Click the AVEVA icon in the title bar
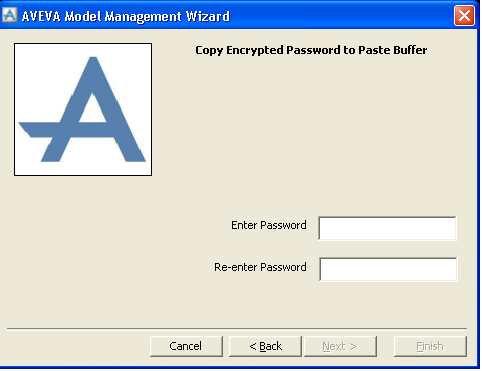 tap(9, 15)
